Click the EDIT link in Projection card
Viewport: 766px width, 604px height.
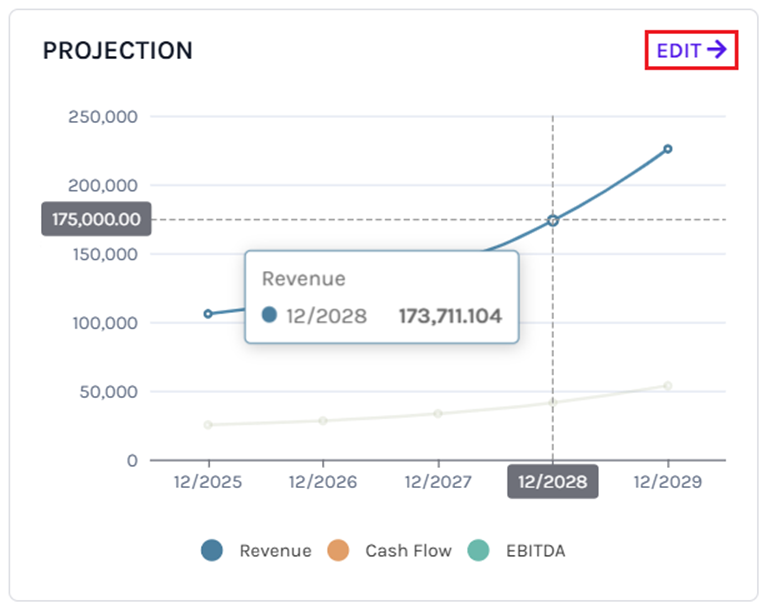(679, 50)
